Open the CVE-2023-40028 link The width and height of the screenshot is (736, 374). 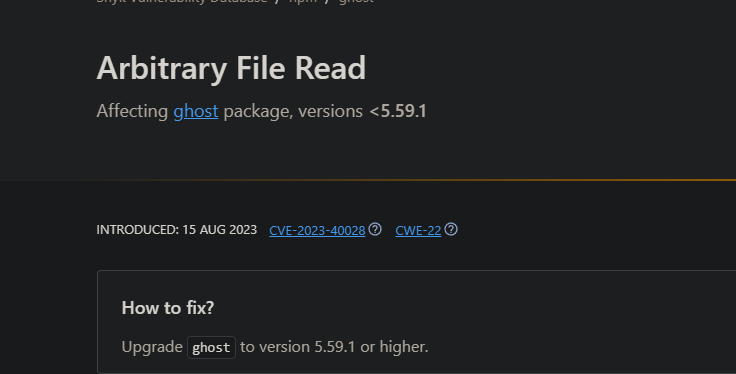317,230
